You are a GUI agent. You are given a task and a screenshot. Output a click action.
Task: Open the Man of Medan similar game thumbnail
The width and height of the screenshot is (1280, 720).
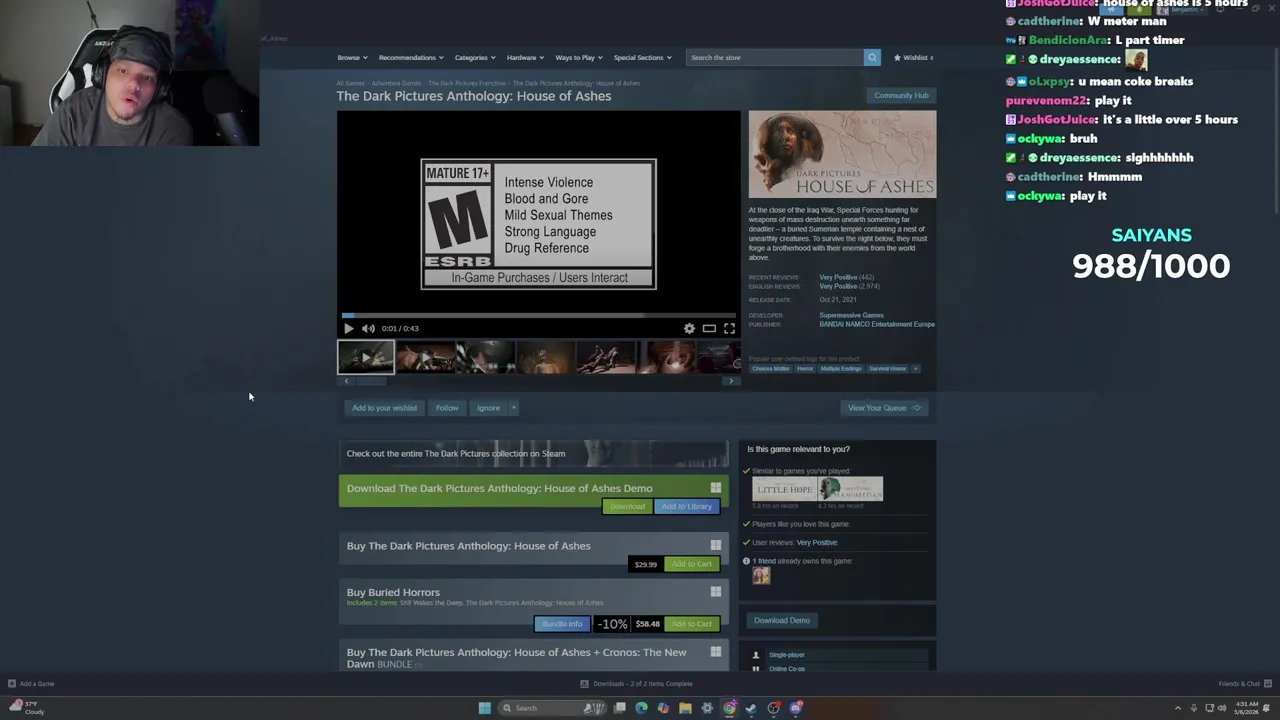pyautogui.click(x=851, y=489)
